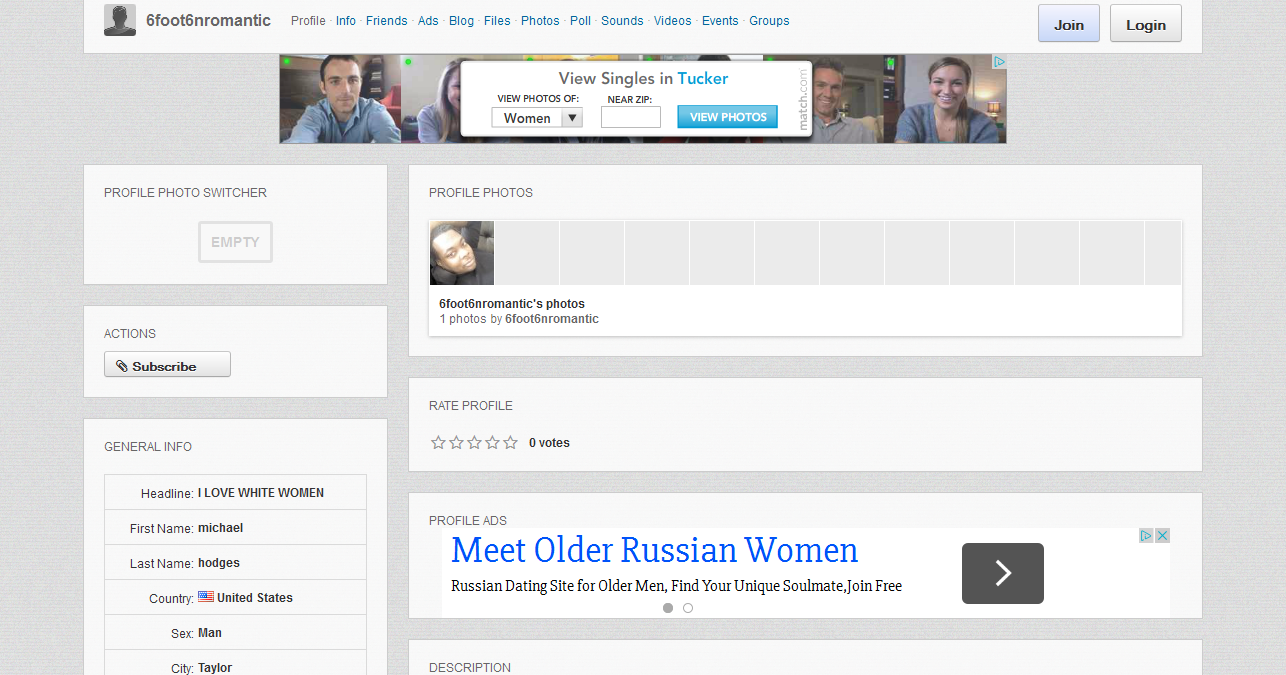The image size is (1286, 675).
Task: Open the first profile photo thumbnail
Action: click(462, 254)
